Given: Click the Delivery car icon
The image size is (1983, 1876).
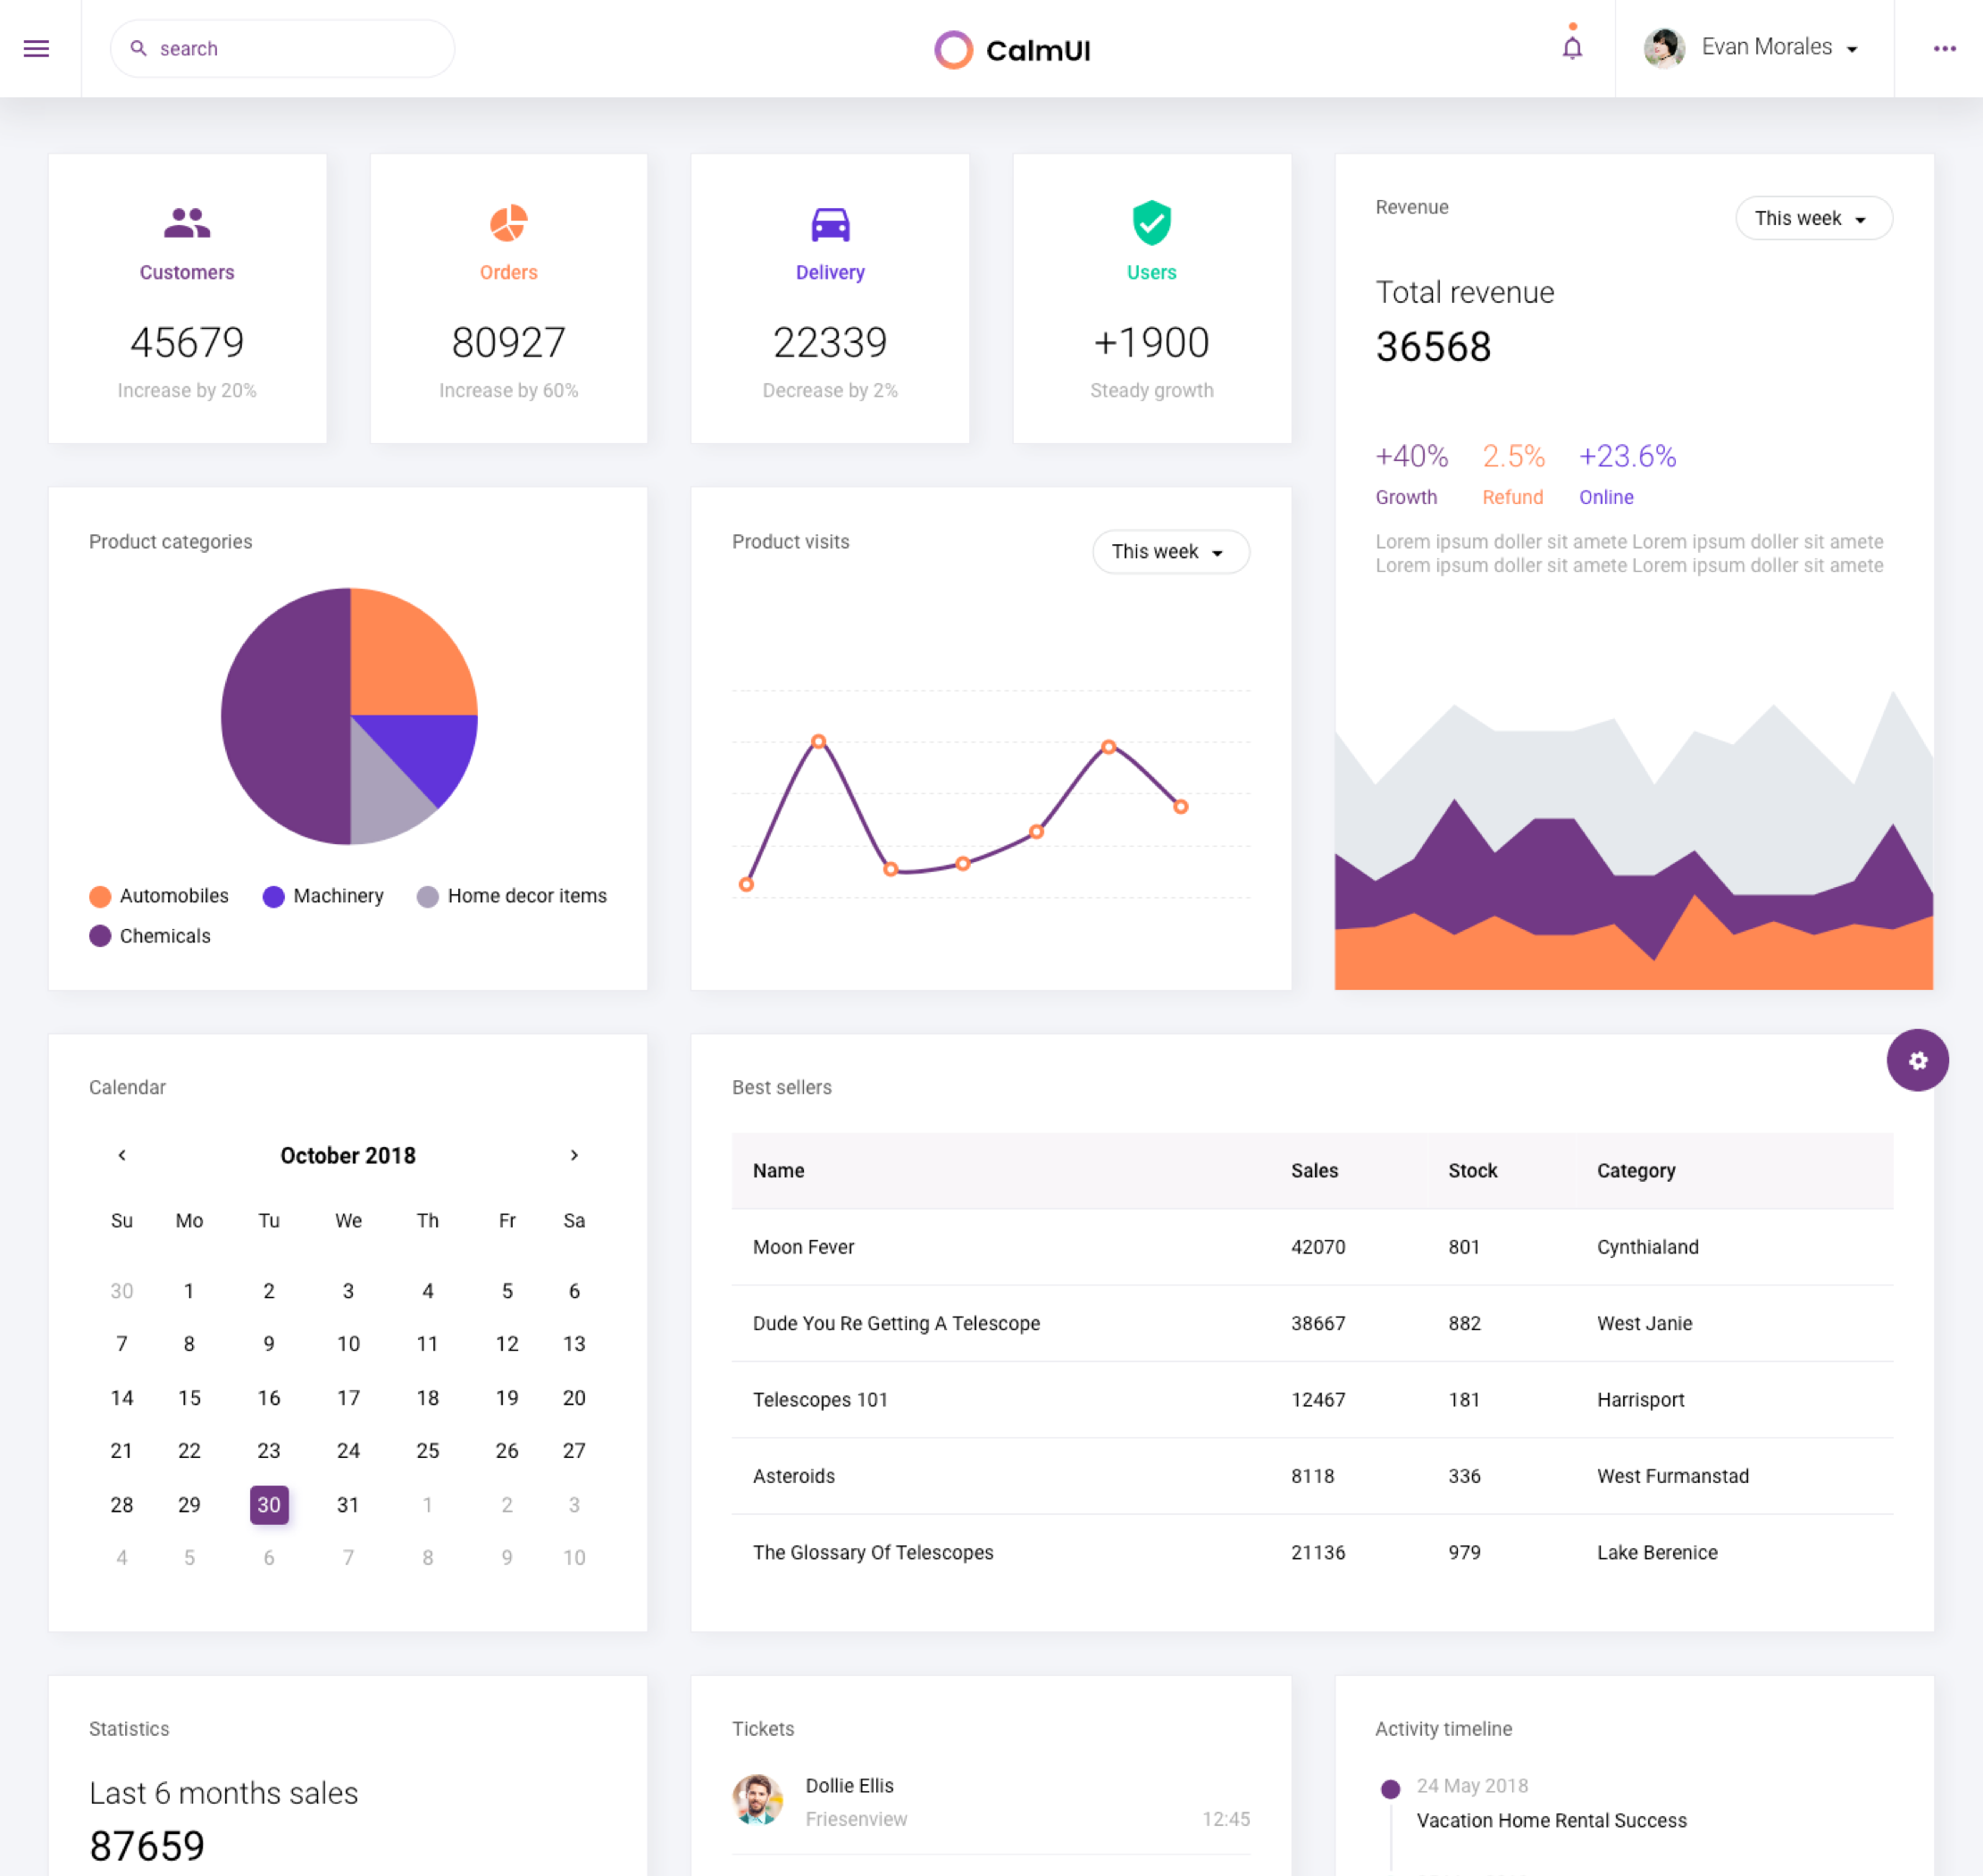Looking at the screenshot, I should pos(830,224).
